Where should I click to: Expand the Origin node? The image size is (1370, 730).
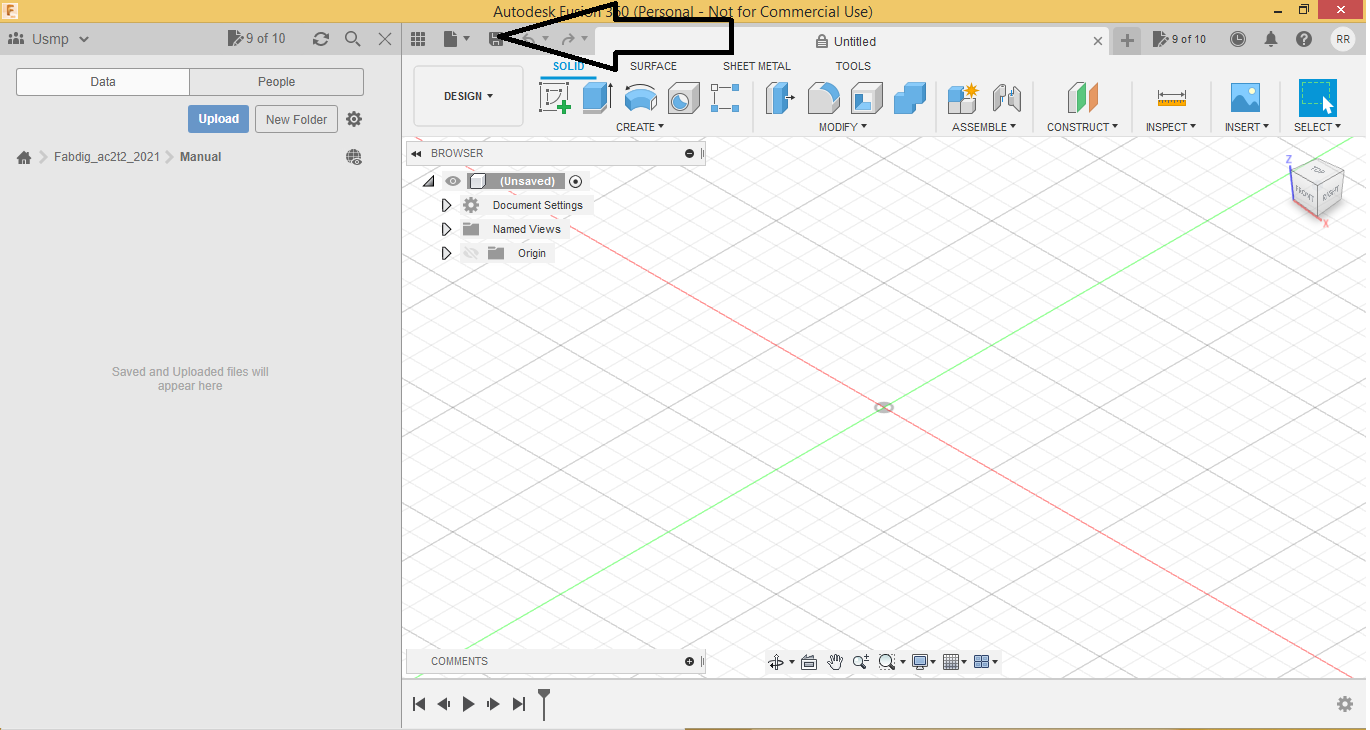[x=446, y=253]
